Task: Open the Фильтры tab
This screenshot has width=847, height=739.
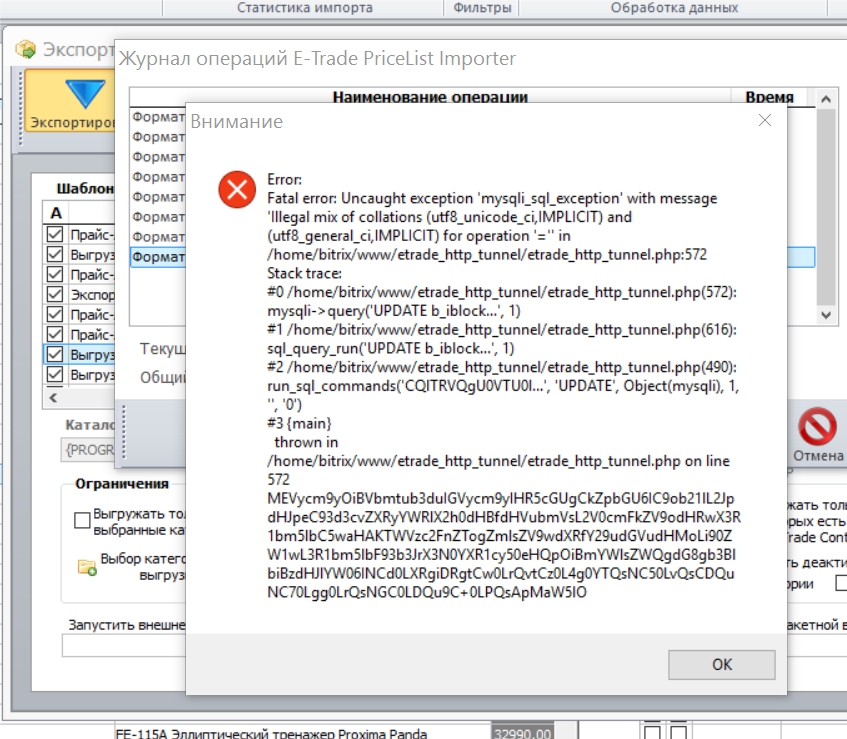Action: [482, 8]
